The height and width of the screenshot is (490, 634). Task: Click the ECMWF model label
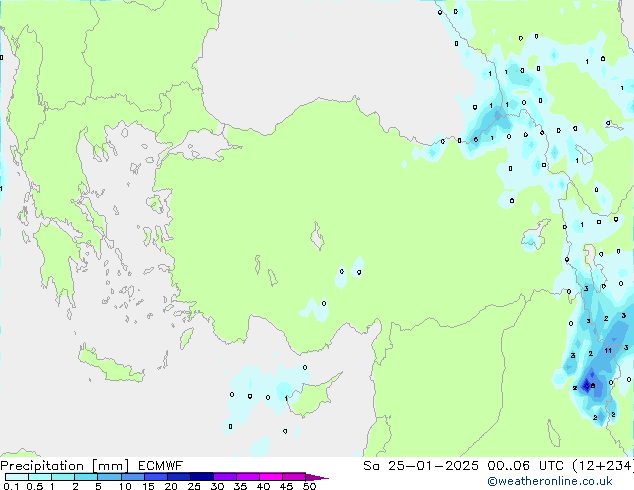154,466
